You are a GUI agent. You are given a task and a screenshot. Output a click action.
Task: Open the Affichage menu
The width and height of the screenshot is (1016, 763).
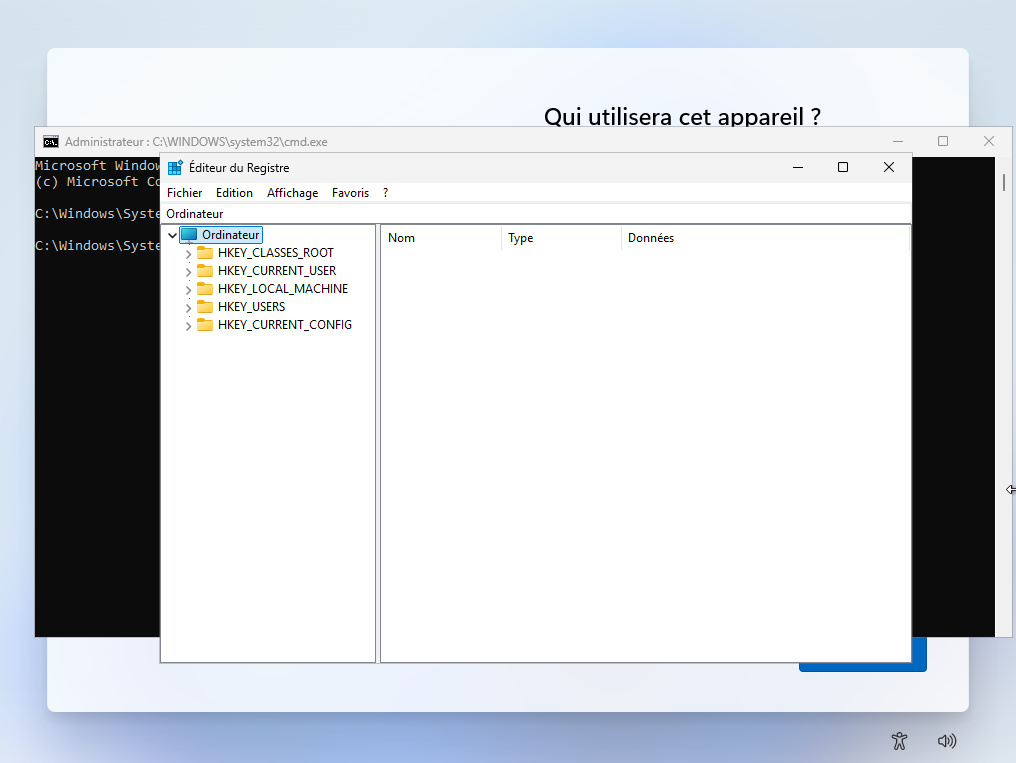click(292, 193)
